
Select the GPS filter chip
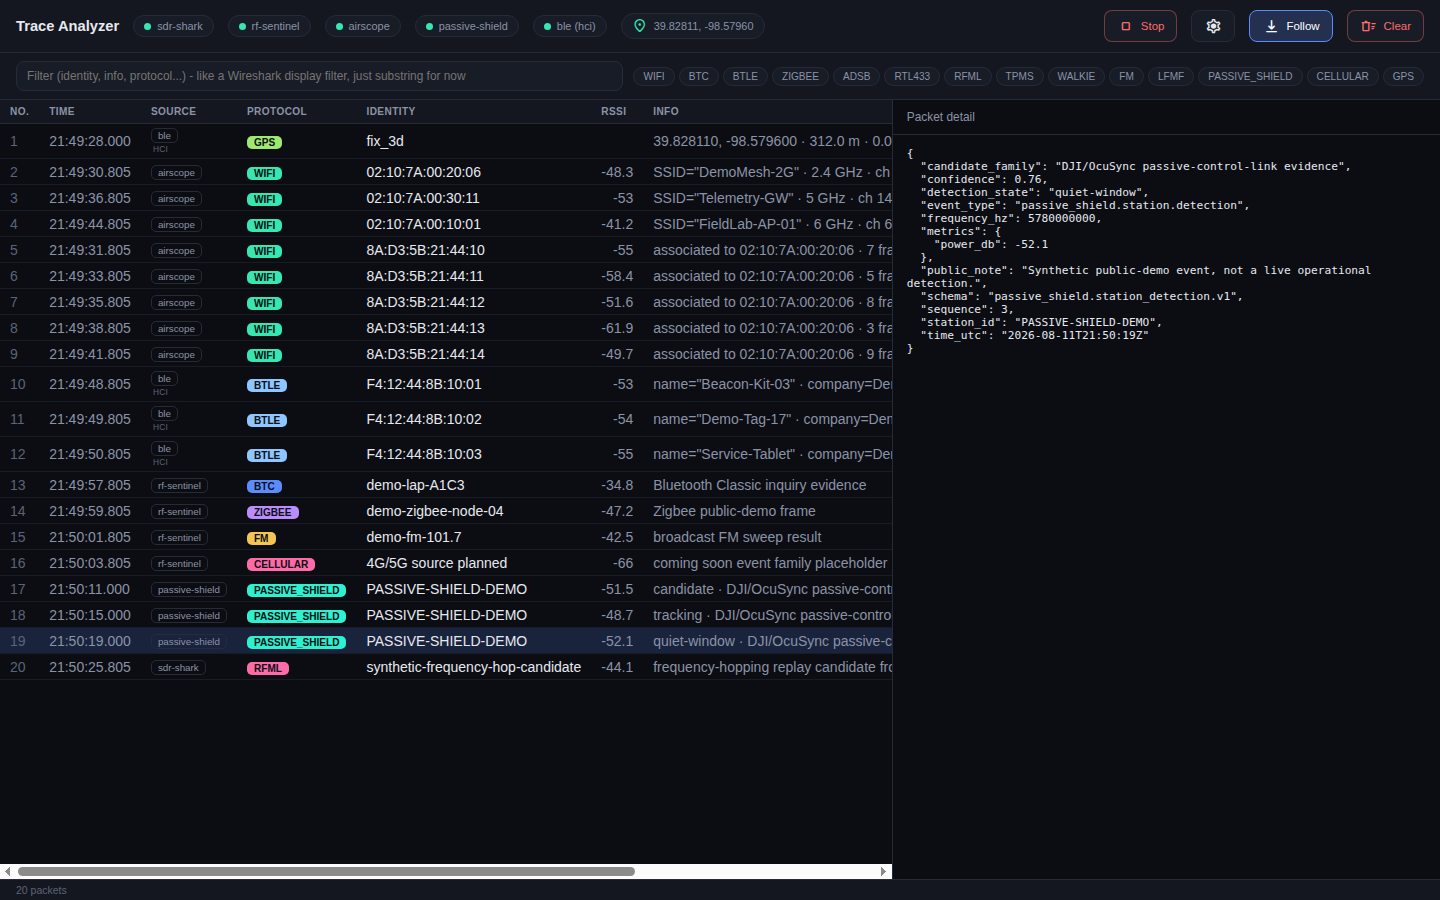pyautogui.click(x=1403, y=76)
